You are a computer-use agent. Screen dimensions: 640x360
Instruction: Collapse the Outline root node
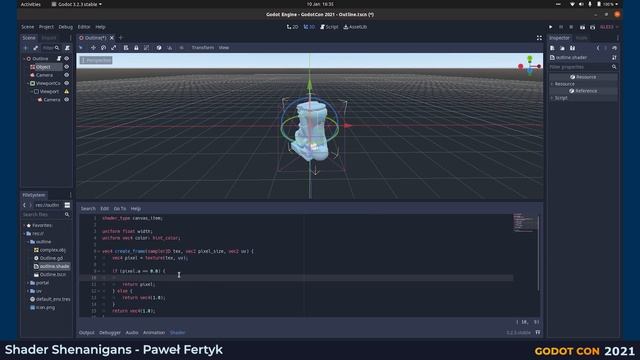pos(24,59)
